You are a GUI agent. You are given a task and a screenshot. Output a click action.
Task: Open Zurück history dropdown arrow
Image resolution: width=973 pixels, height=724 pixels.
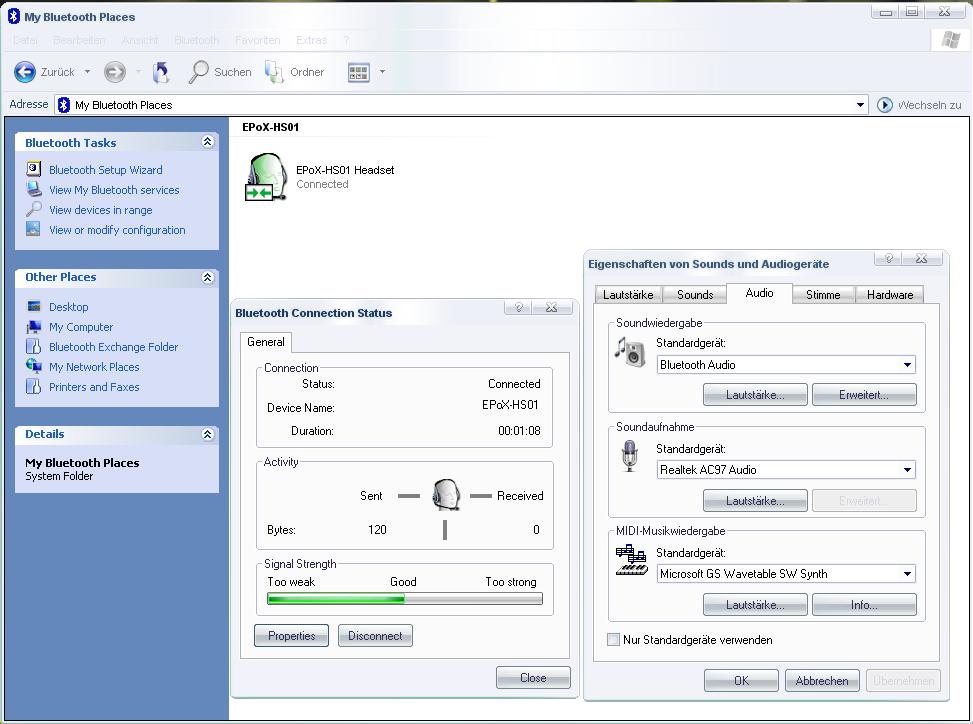(87, 72)
